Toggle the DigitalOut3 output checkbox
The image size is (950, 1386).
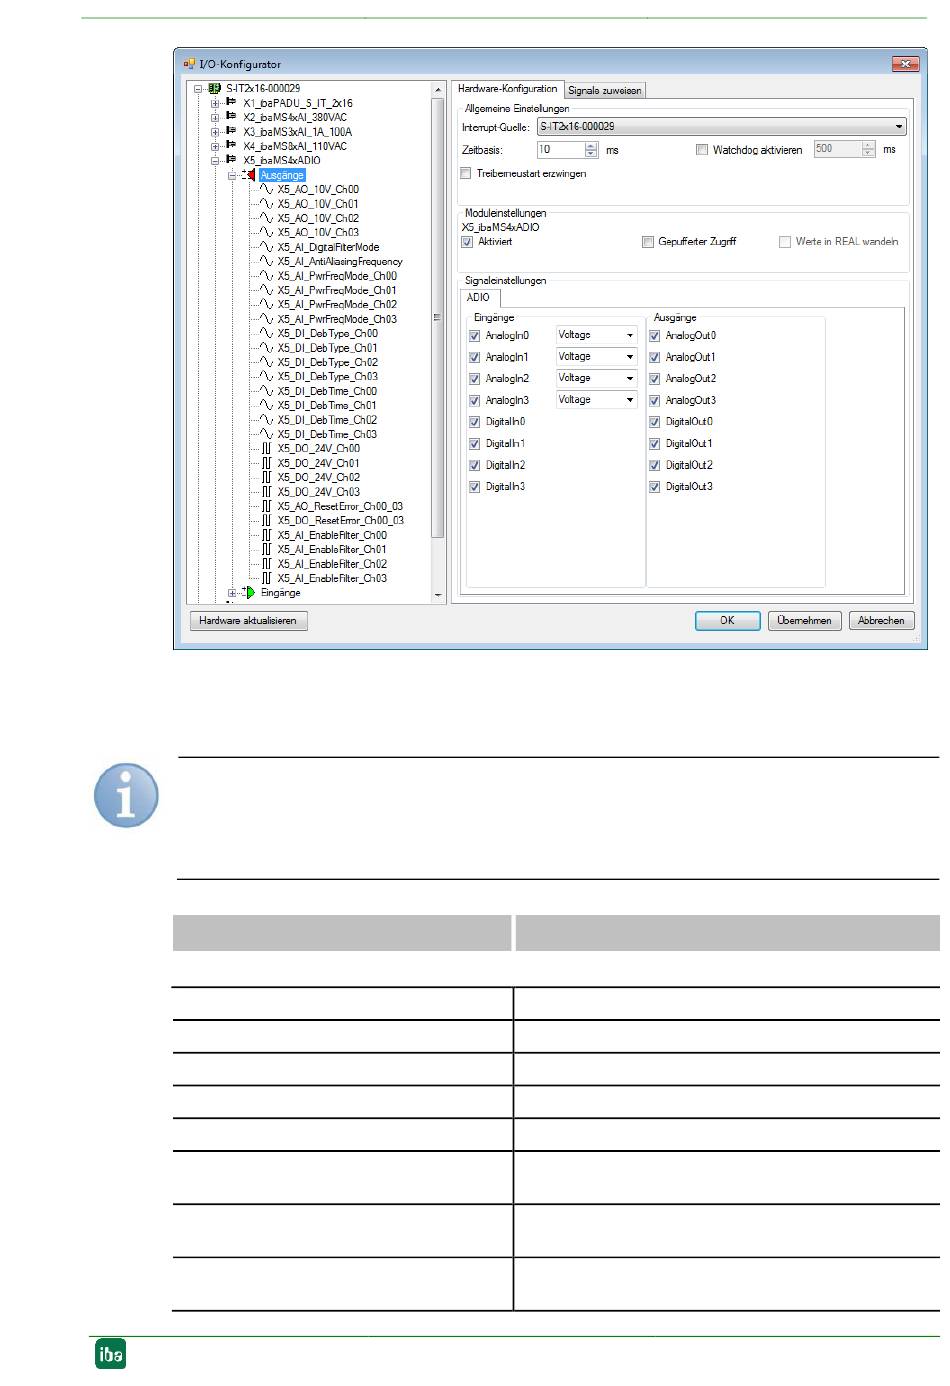pos(655,487)
